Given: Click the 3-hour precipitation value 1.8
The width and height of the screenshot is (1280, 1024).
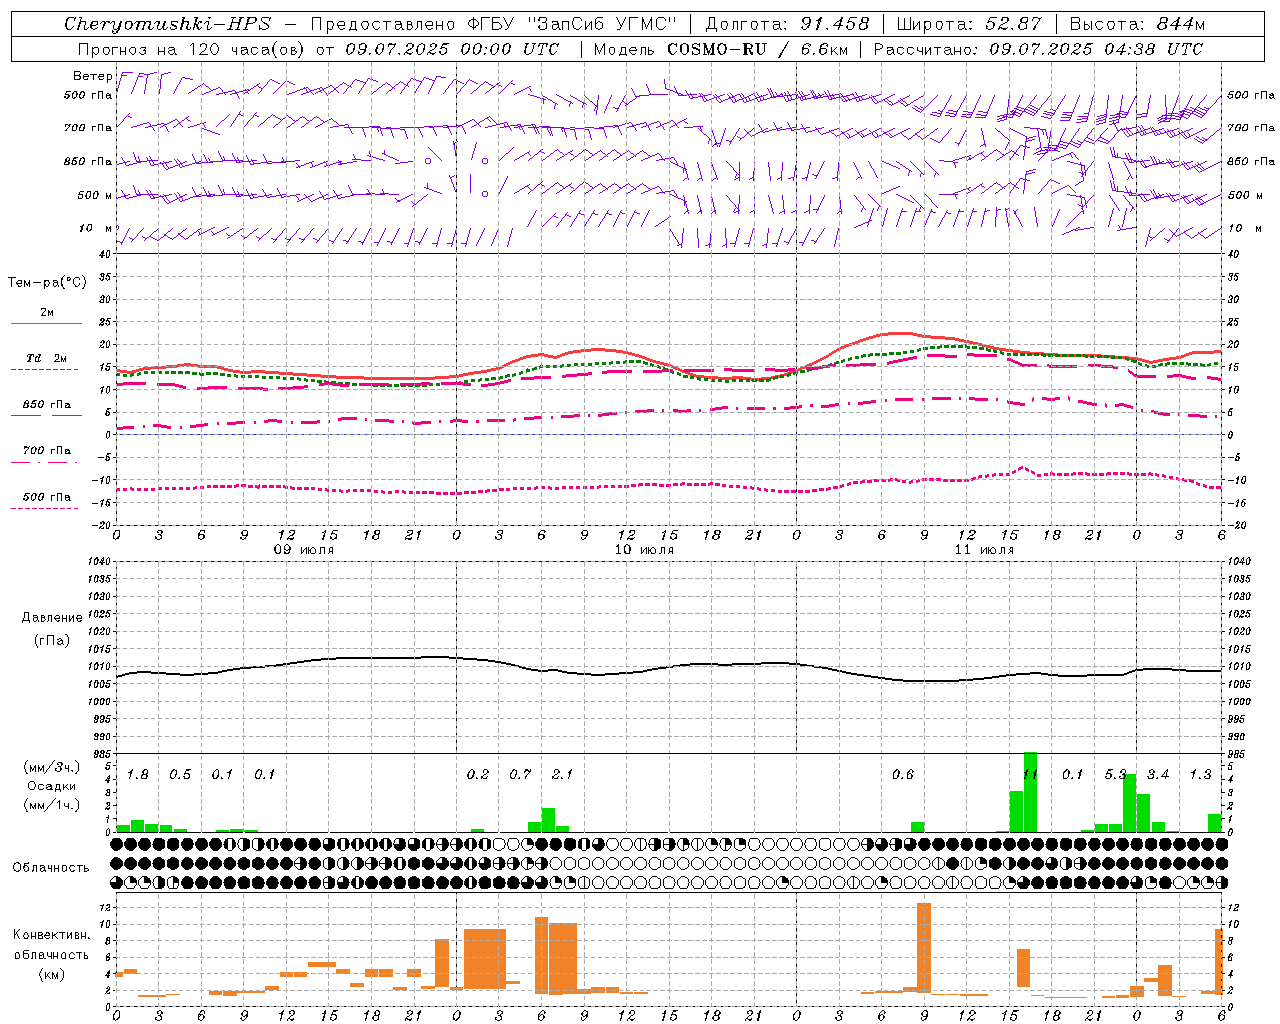Looking at the screenshot, I should coord(137,775).
